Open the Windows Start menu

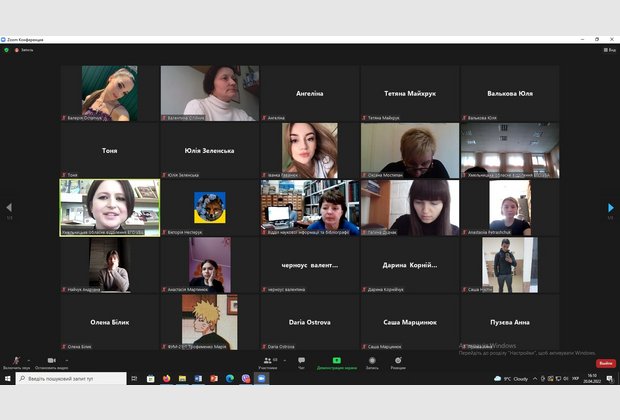point(8,378)
